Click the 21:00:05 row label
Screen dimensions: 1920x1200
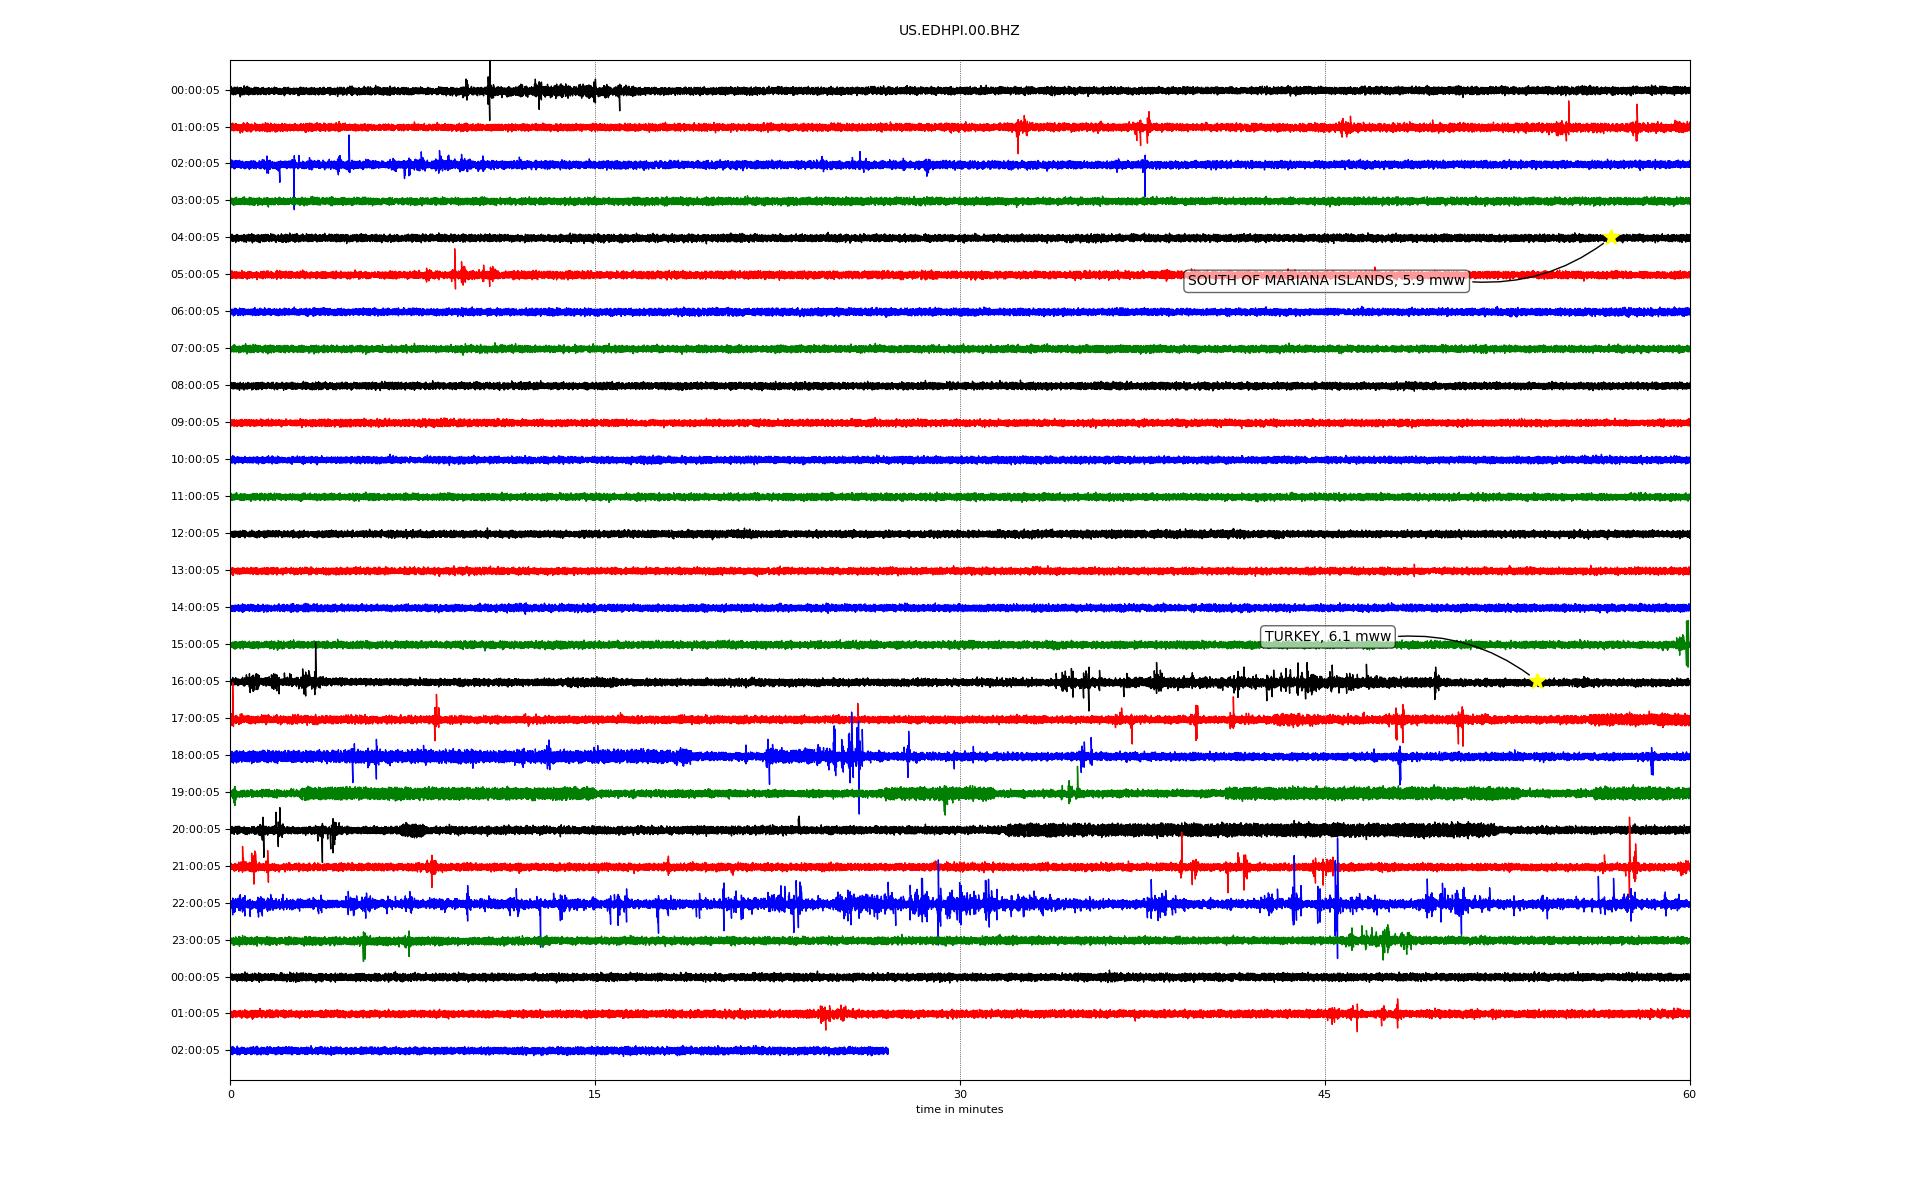click(x=195, y=867)
